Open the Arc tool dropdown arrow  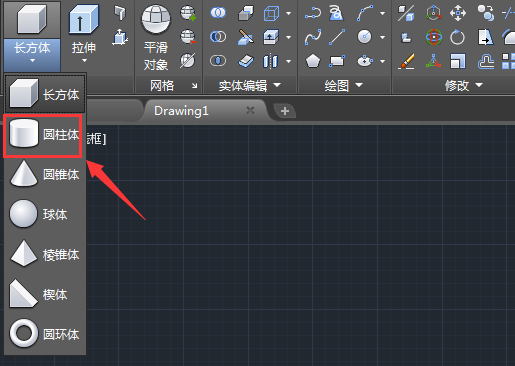[383, 14]
